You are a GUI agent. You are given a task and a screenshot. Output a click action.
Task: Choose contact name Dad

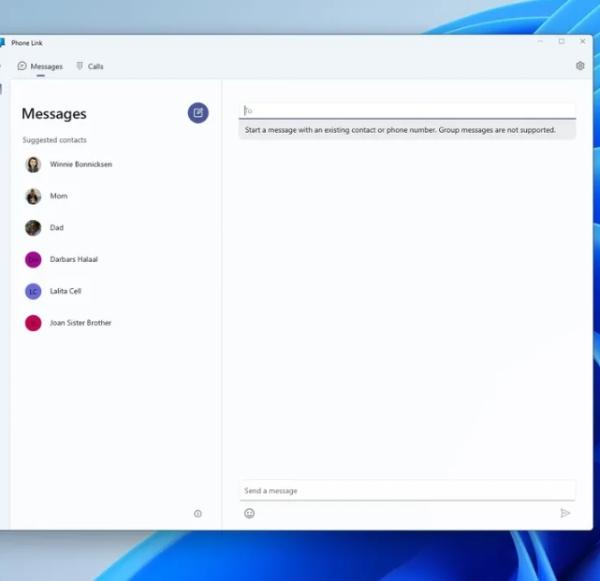[57, 228]
